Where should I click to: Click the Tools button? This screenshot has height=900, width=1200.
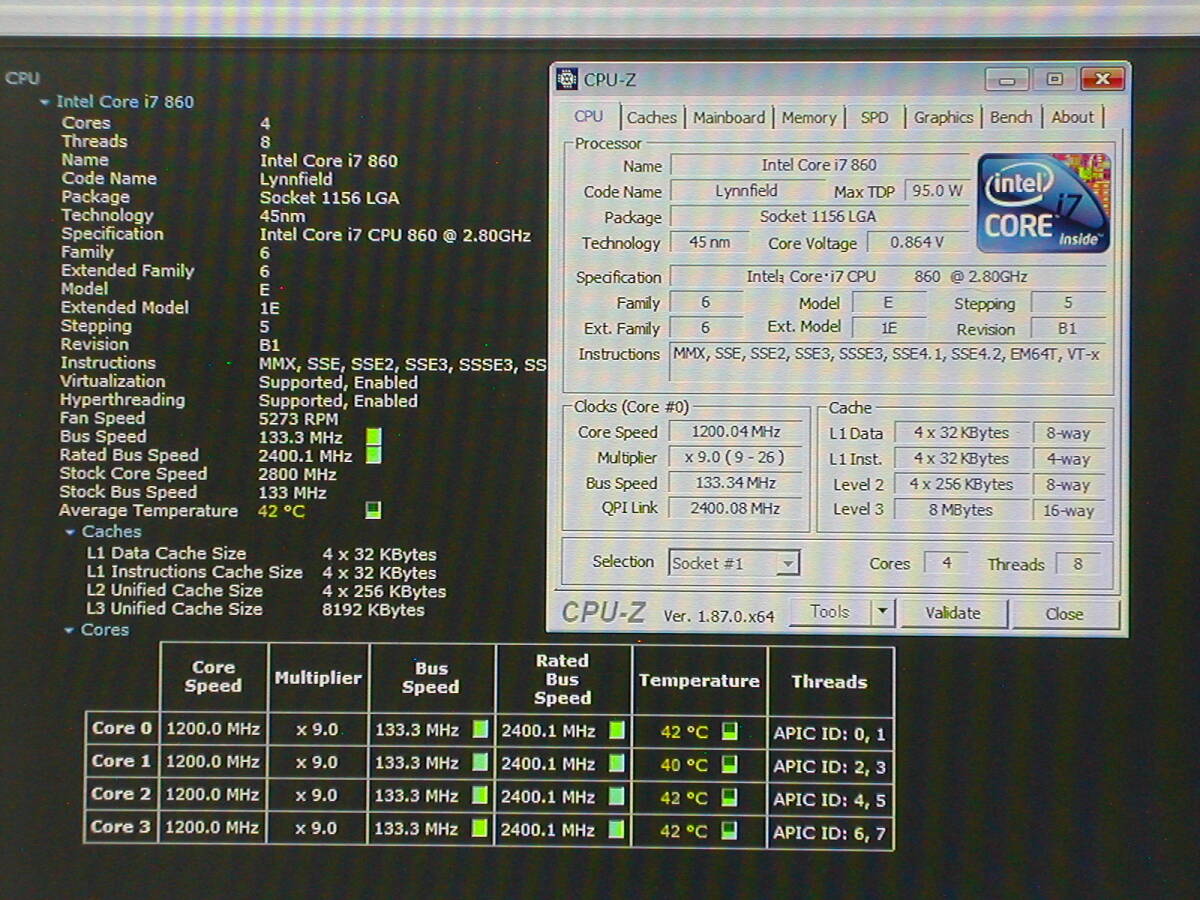[829, 612]
